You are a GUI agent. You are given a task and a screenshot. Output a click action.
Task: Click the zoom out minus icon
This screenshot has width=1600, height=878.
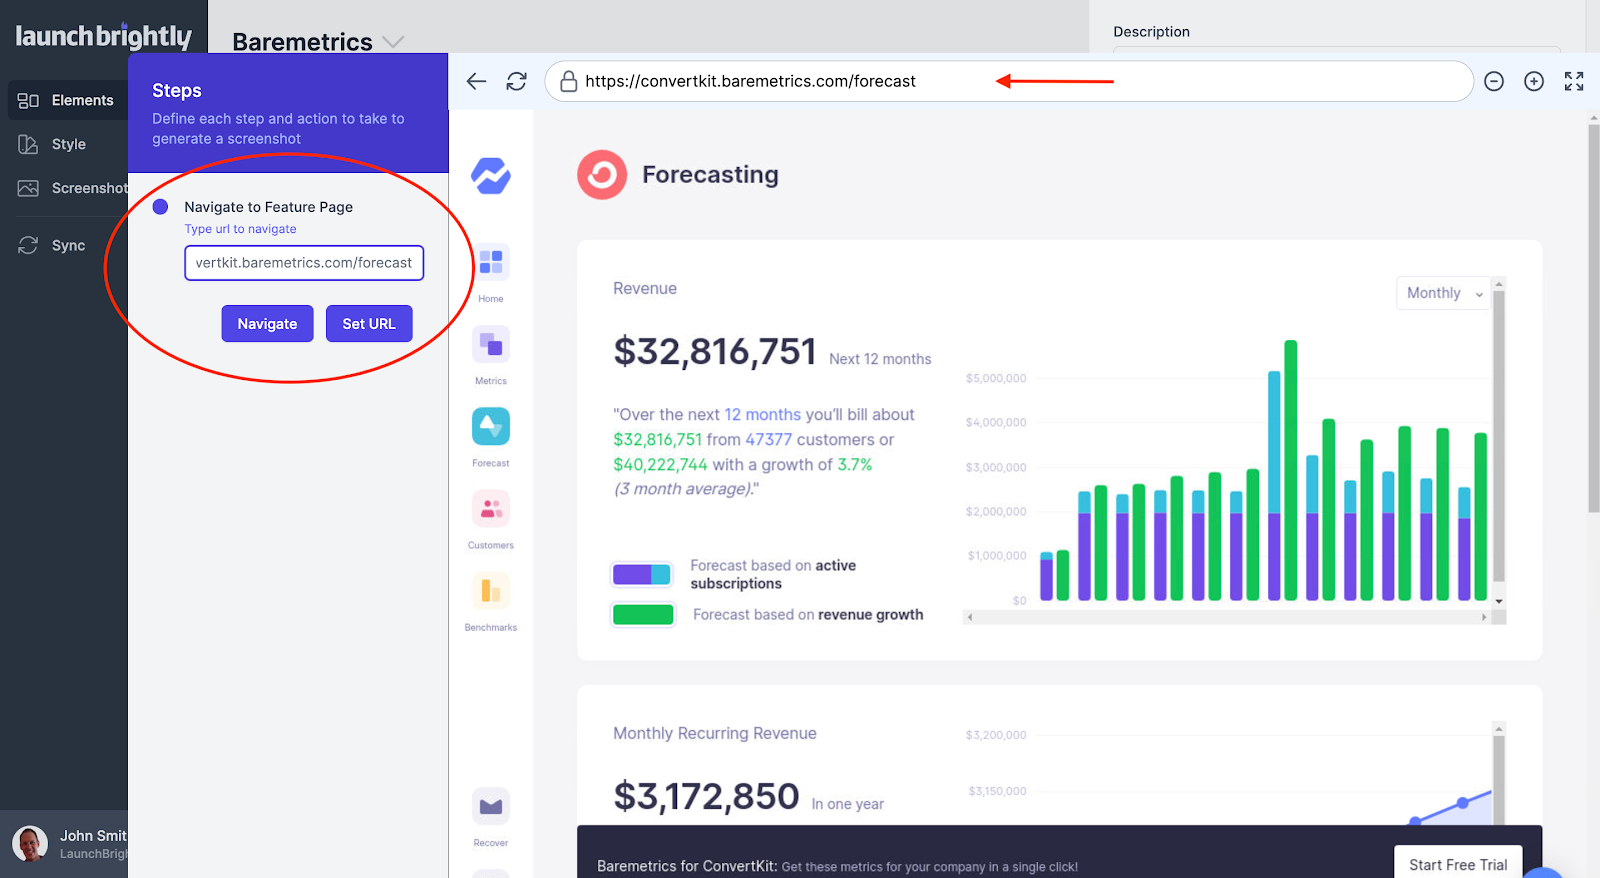[x=1494, y=81]
